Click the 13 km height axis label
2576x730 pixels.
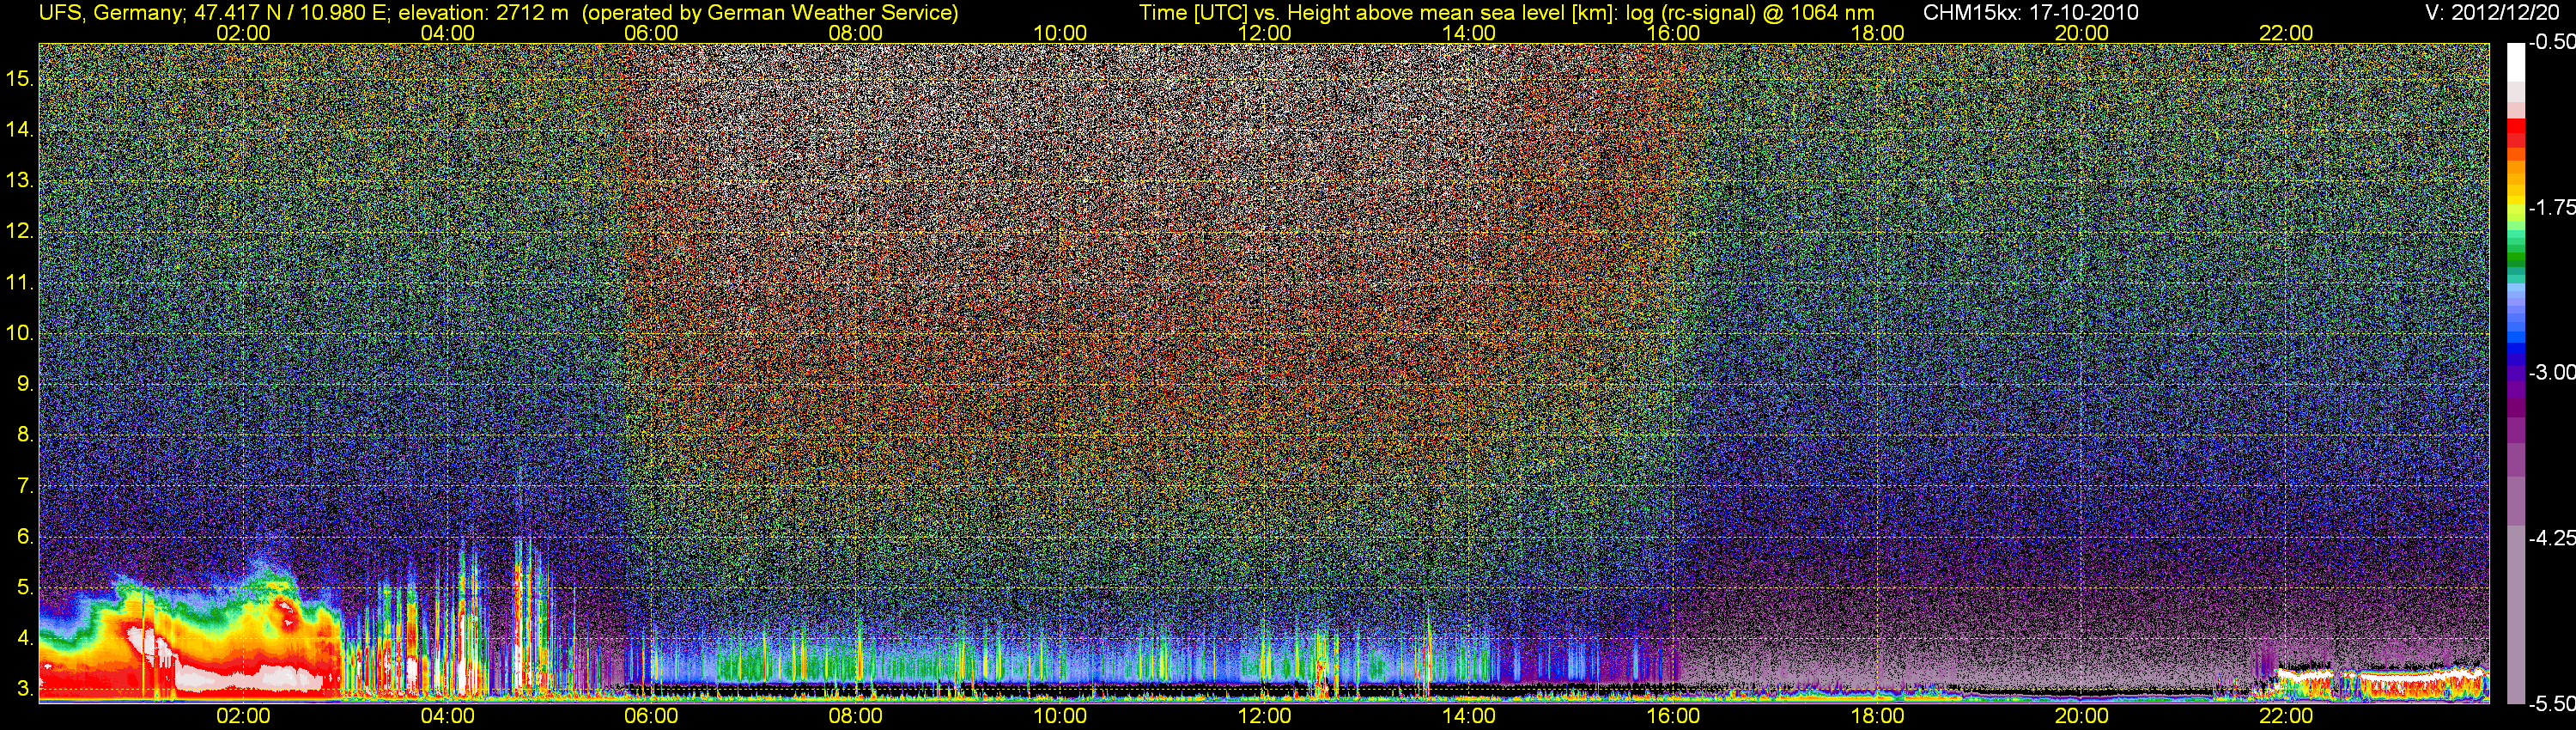click(x=20, y=181)
